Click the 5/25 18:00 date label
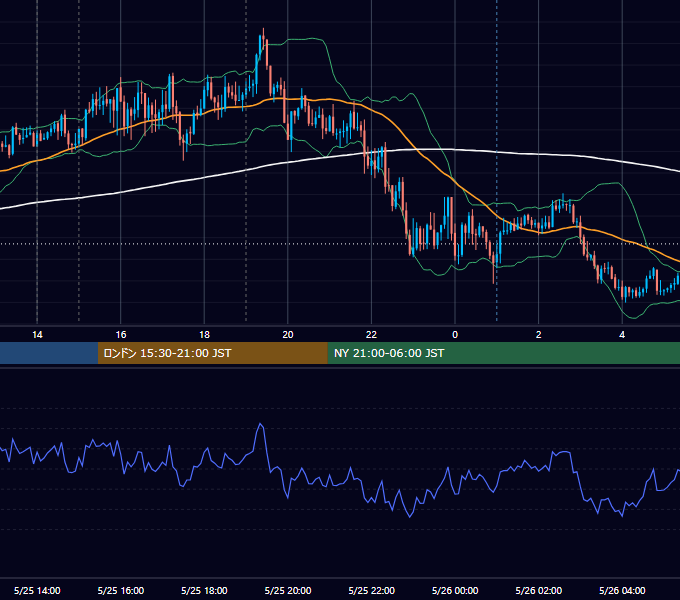Screen dimensions: 680x600 point(204,590)
